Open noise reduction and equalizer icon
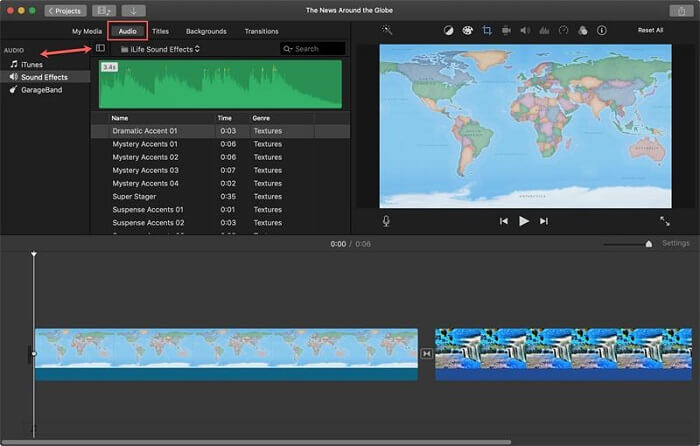Image resolution: width=700 pixels, height=446 pixels. (544, 30)
